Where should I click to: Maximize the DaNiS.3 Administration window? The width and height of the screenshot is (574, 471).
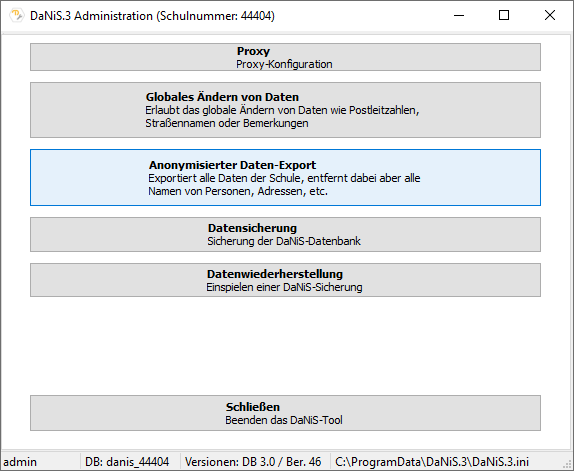(x=504, y=15)
